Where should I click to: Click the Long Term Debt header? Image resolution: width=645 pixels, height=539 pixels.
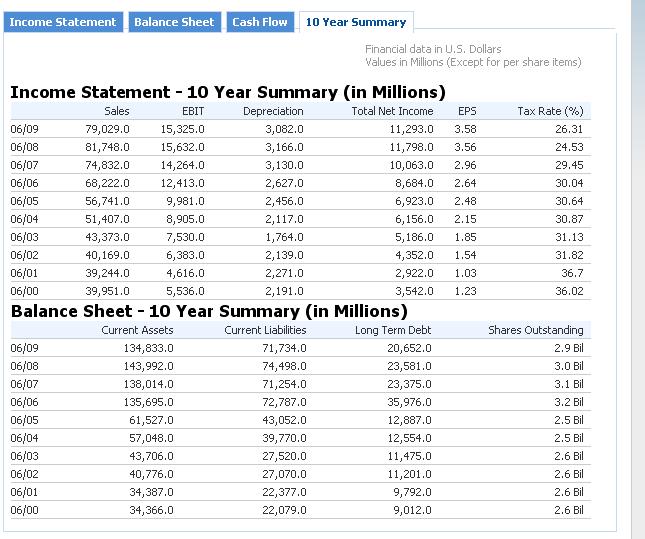coord(394,330)
